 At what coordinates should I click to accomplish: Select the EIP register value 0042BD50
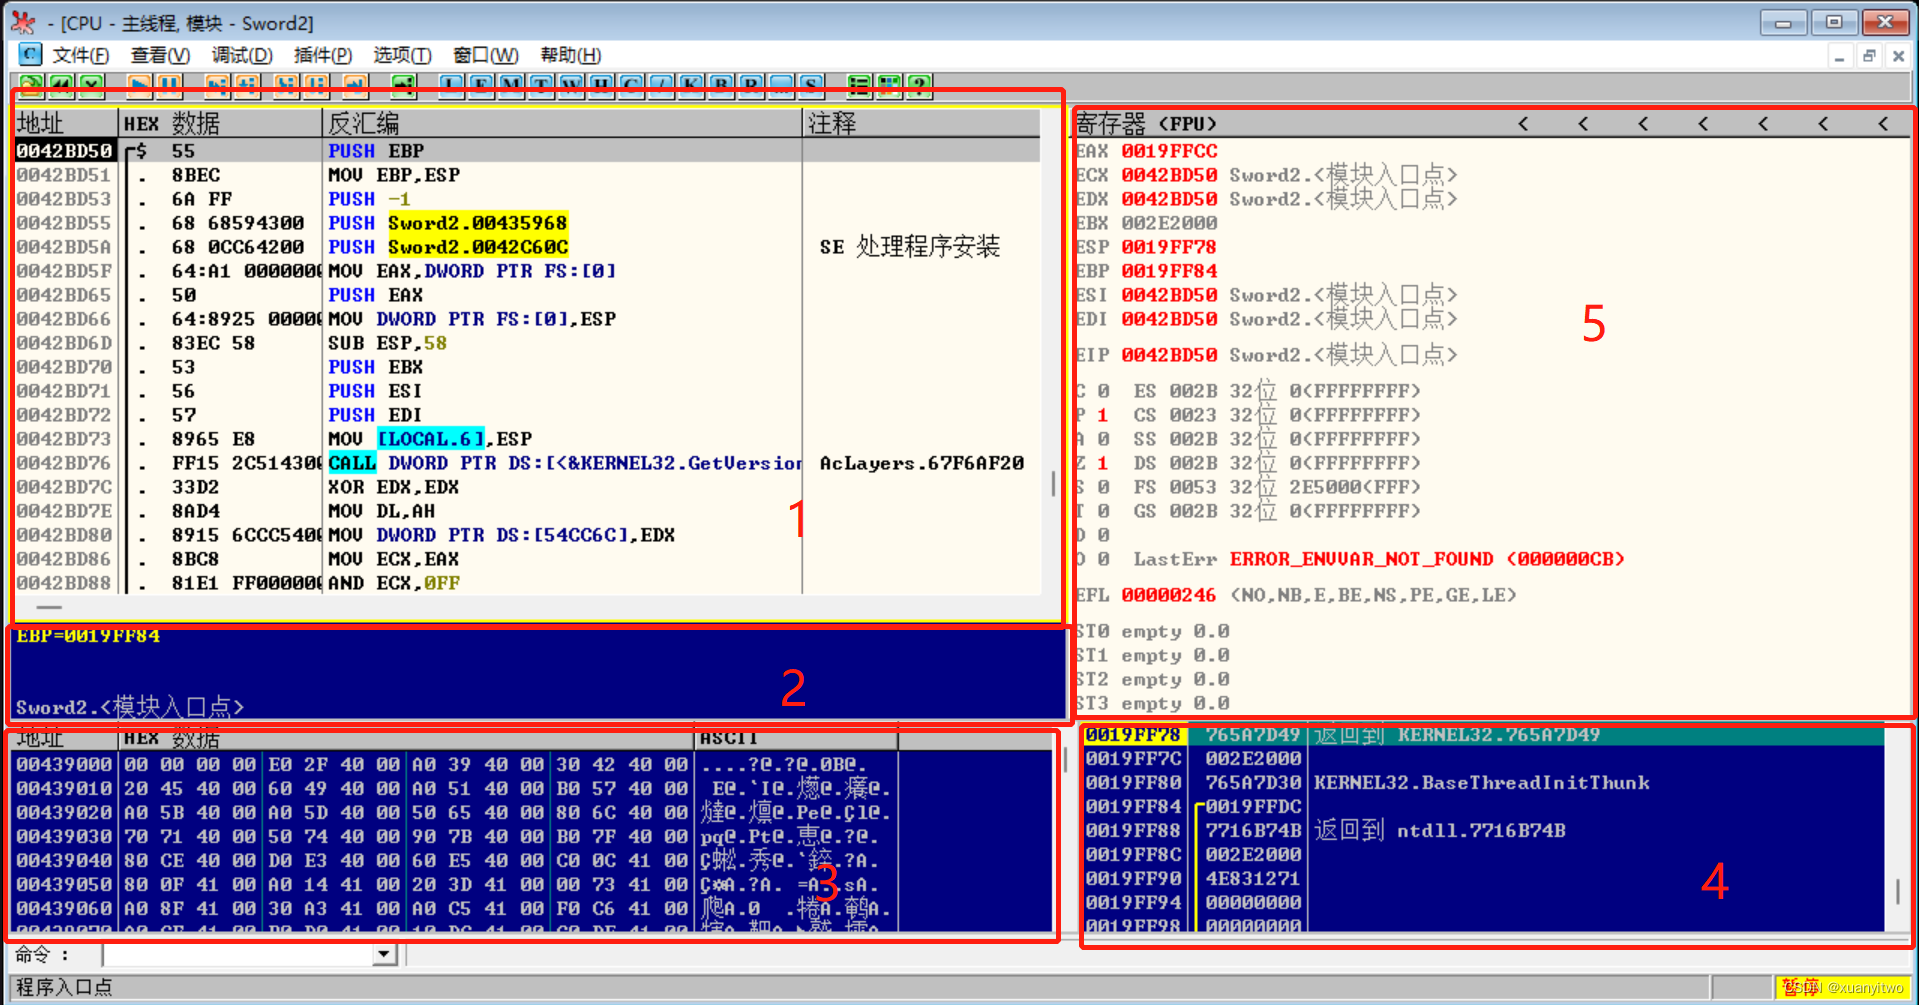point(1169,355)
